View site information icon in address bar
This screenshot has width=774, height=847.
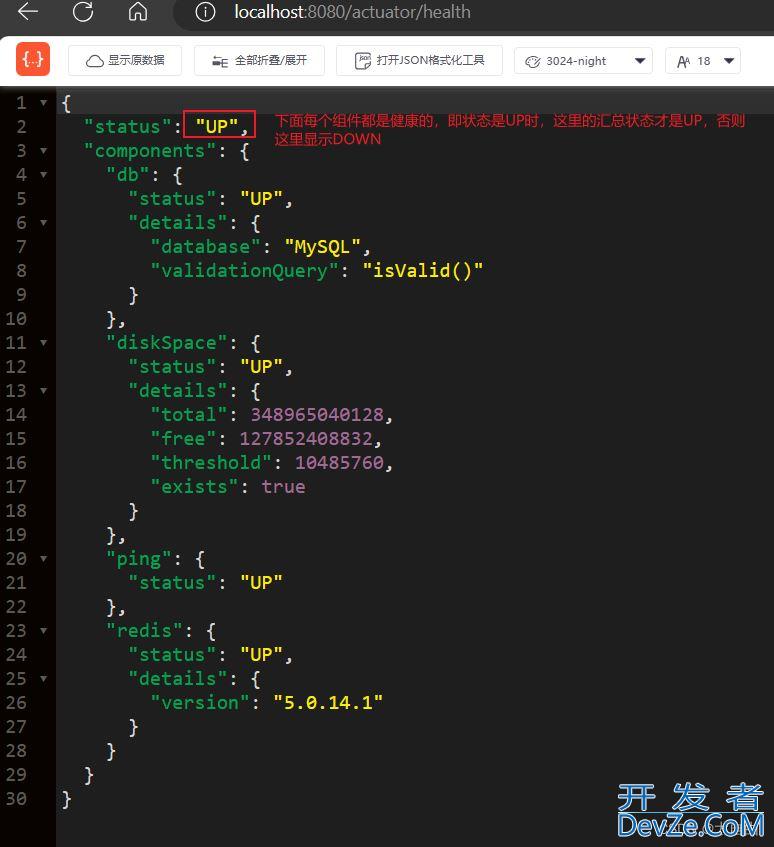click(205, 12)
